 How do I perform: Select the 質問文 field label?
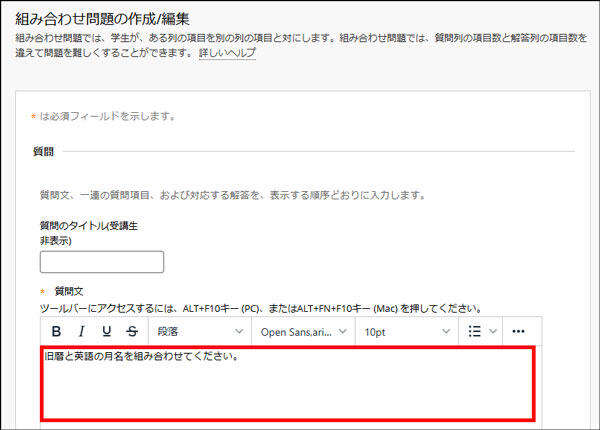(x=69, y=291)
